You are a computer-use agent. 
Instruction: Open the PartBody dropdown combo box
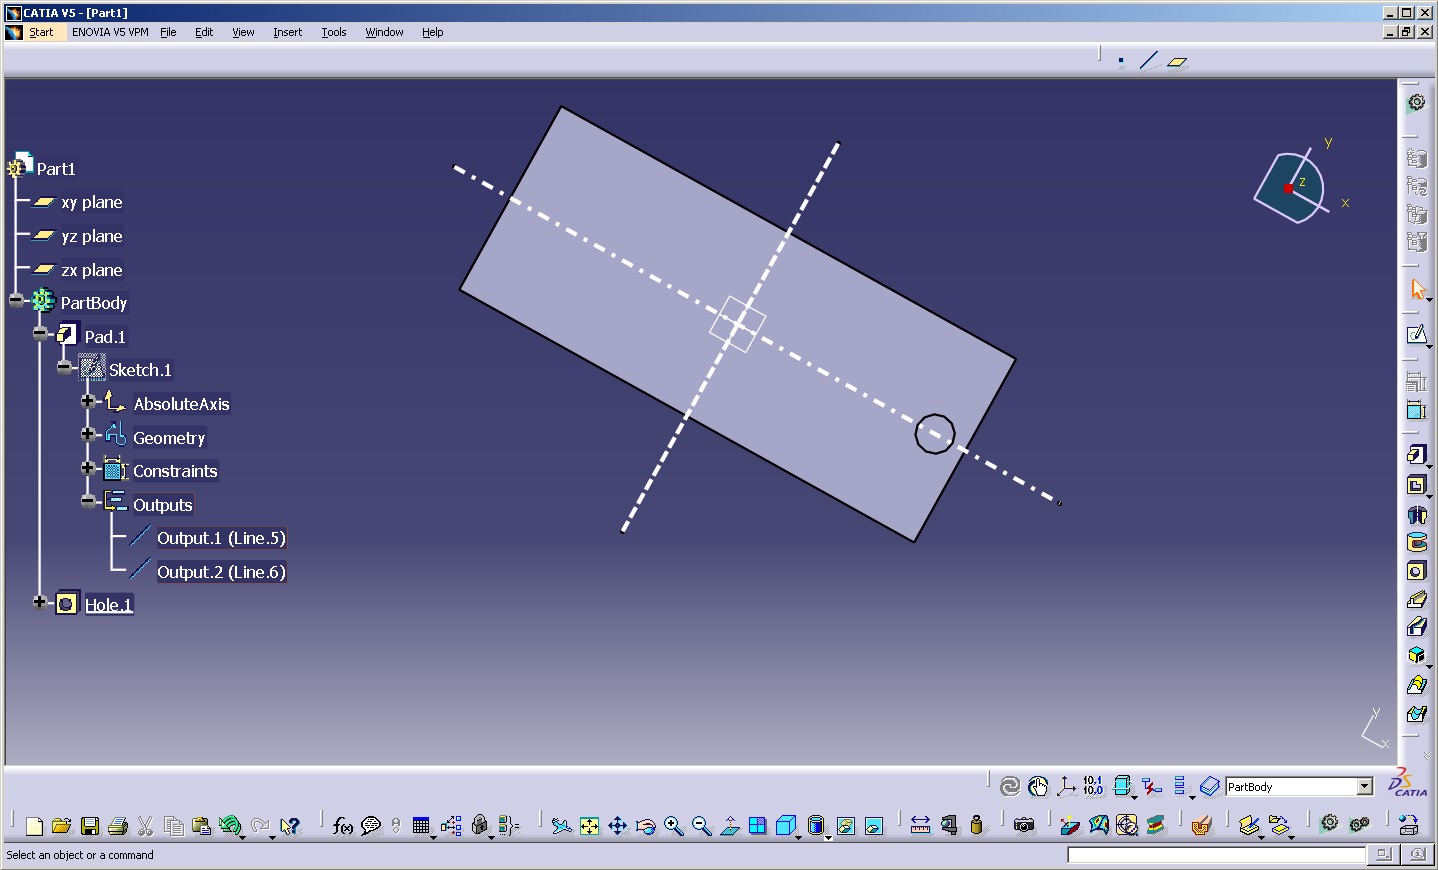point(1365,787)
